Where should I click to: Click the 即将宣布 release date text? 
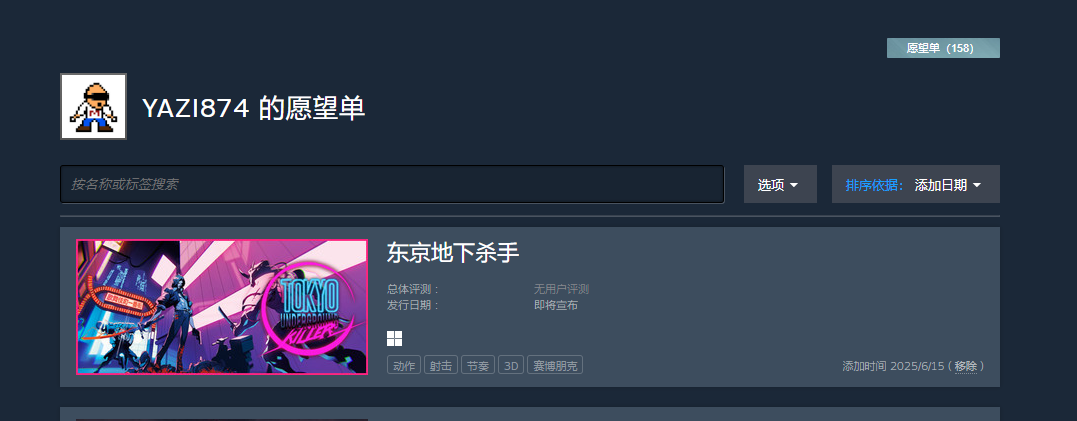(556, 305)
